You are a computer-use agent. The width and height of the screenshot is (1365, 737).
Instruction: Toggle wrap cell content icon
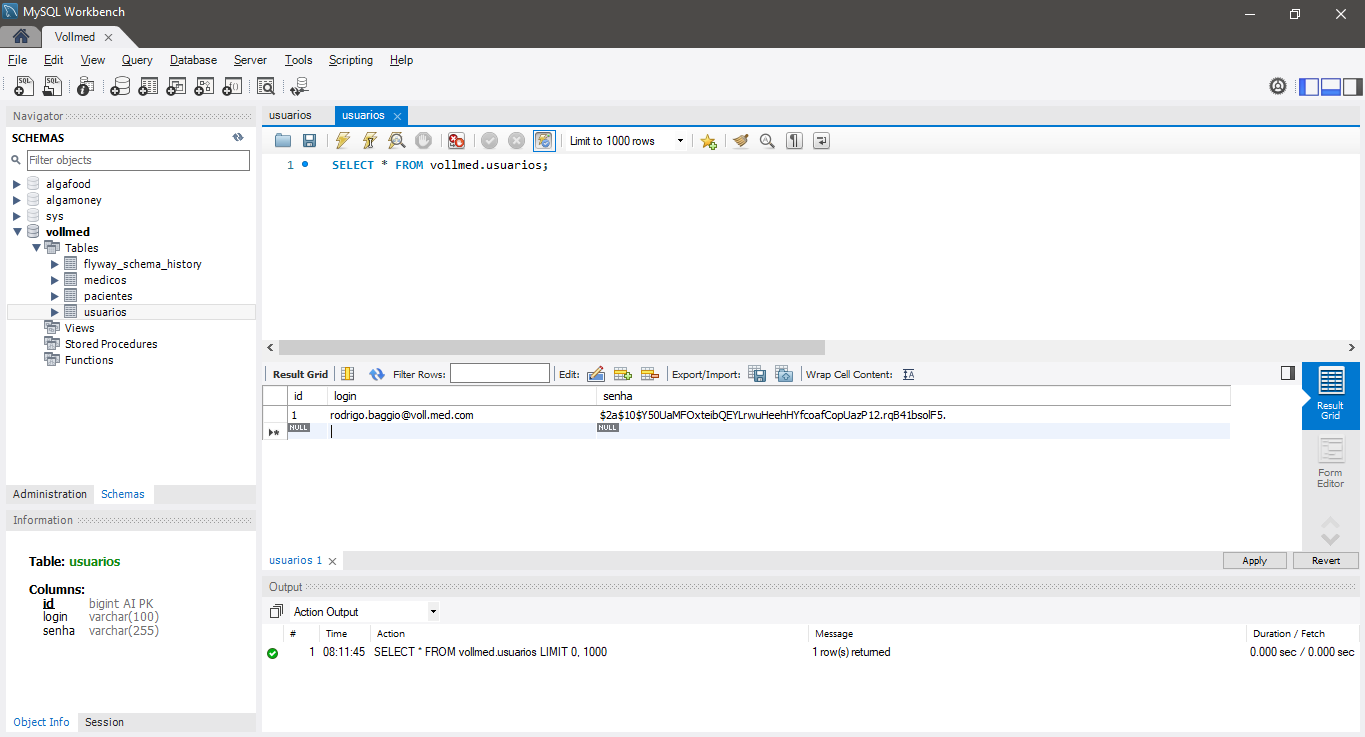909,374
